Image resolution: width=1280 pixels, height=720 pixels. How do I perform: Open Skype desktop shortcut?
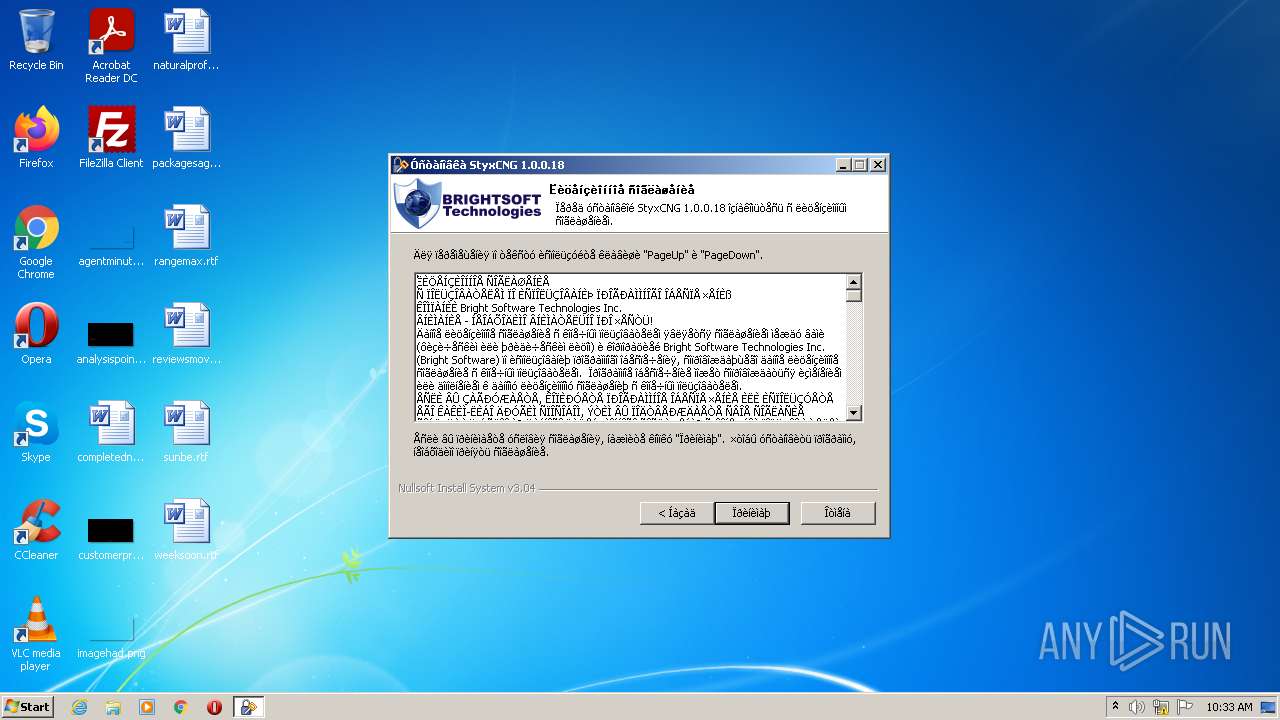36,431
